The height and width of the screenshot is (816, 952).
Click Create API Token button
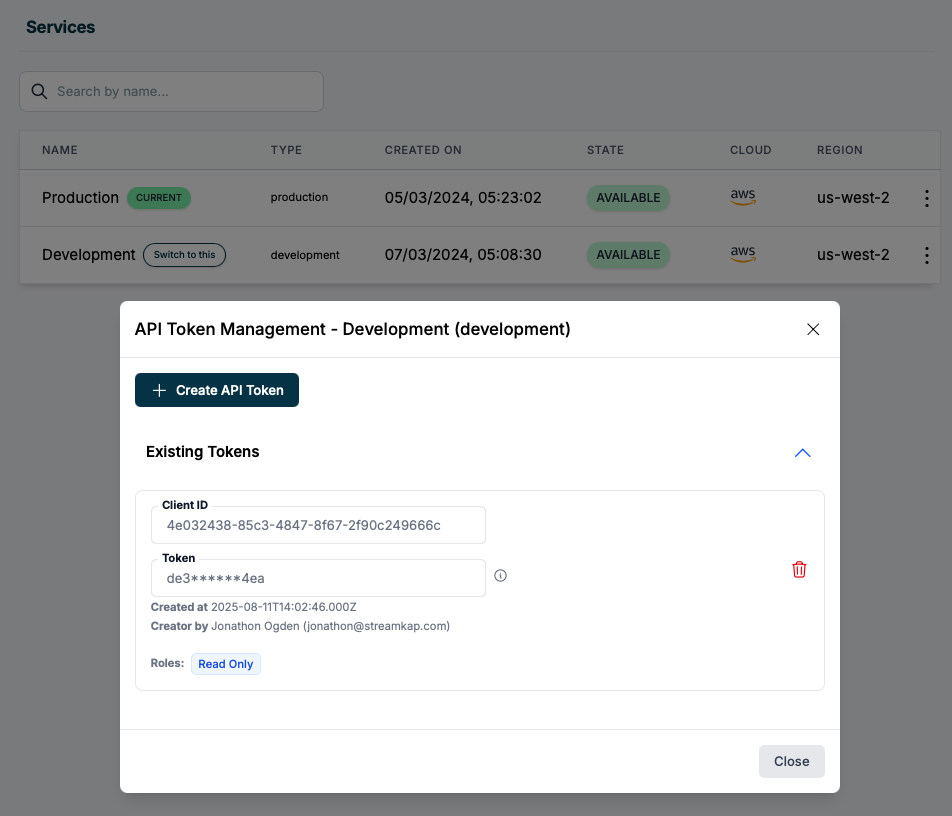point(217,390)
